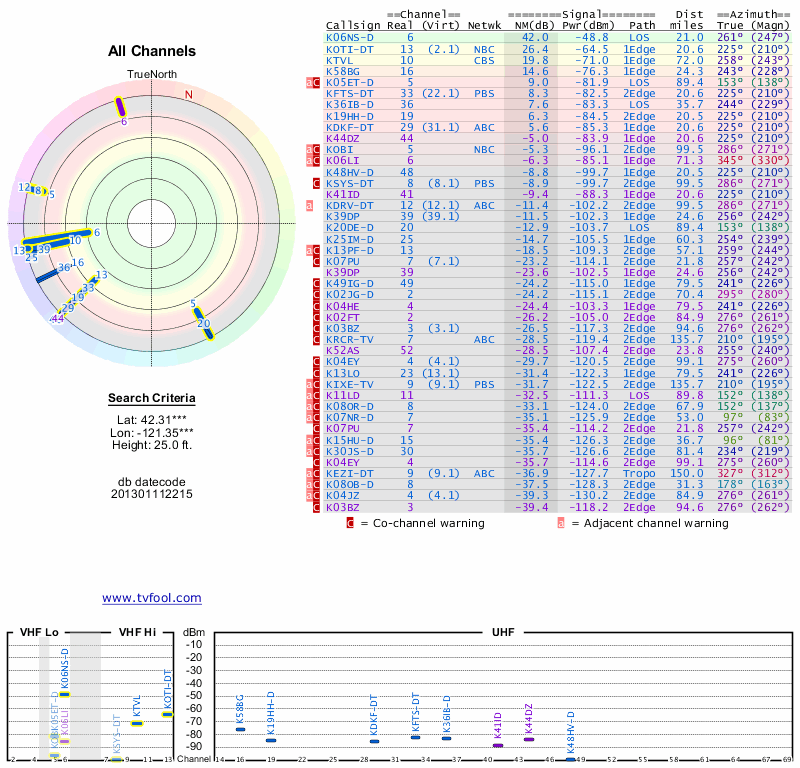This screenshot has height=768, width=800.
Task: Select the channel 20 marker on radar plot
Action: coord(203,323)
